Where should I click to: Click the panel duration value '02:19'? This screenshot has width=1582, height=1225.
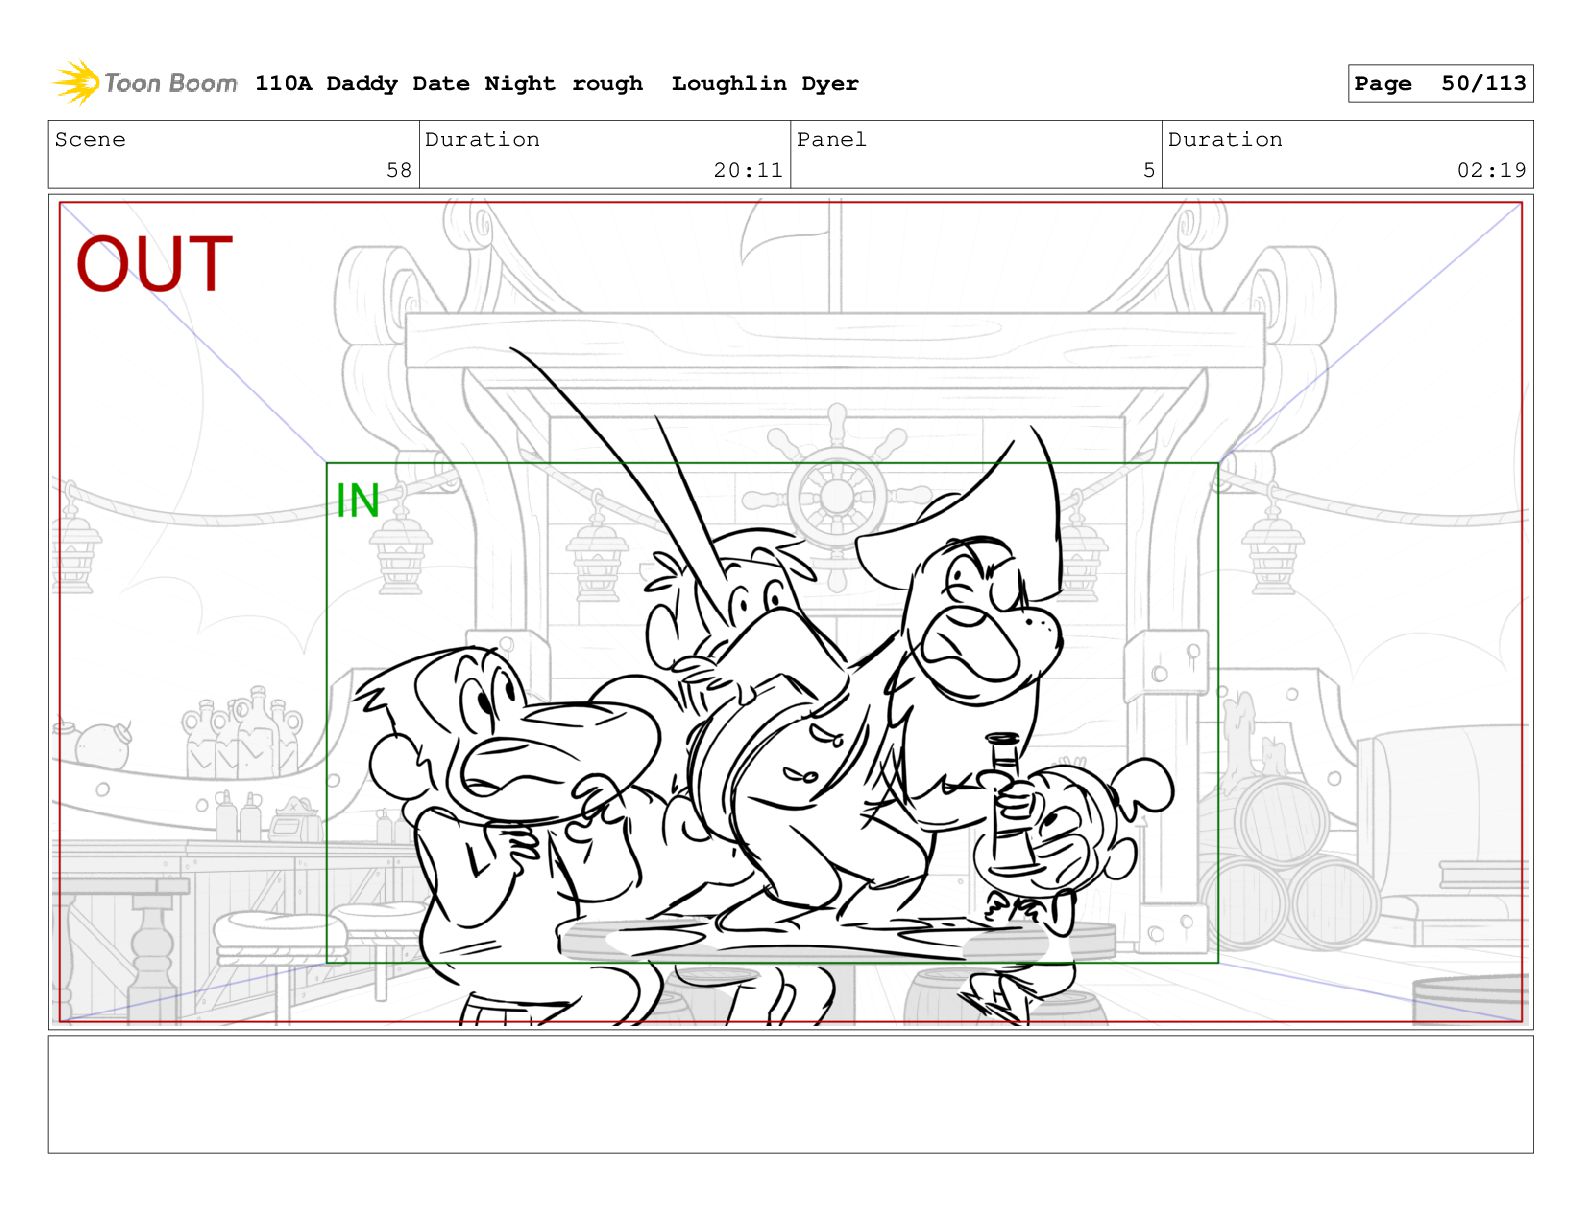coord(1491,170)
